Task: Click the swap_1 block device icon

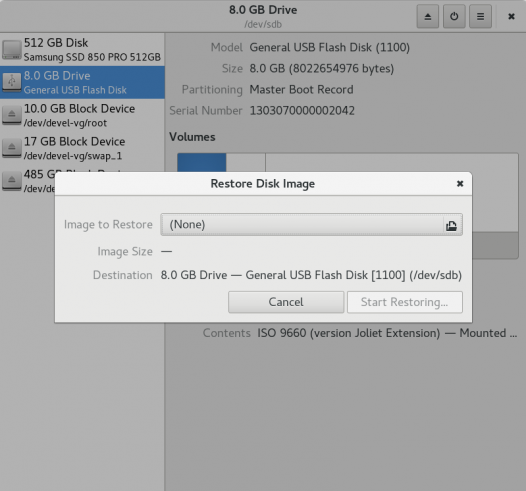Action: [12, 148]
